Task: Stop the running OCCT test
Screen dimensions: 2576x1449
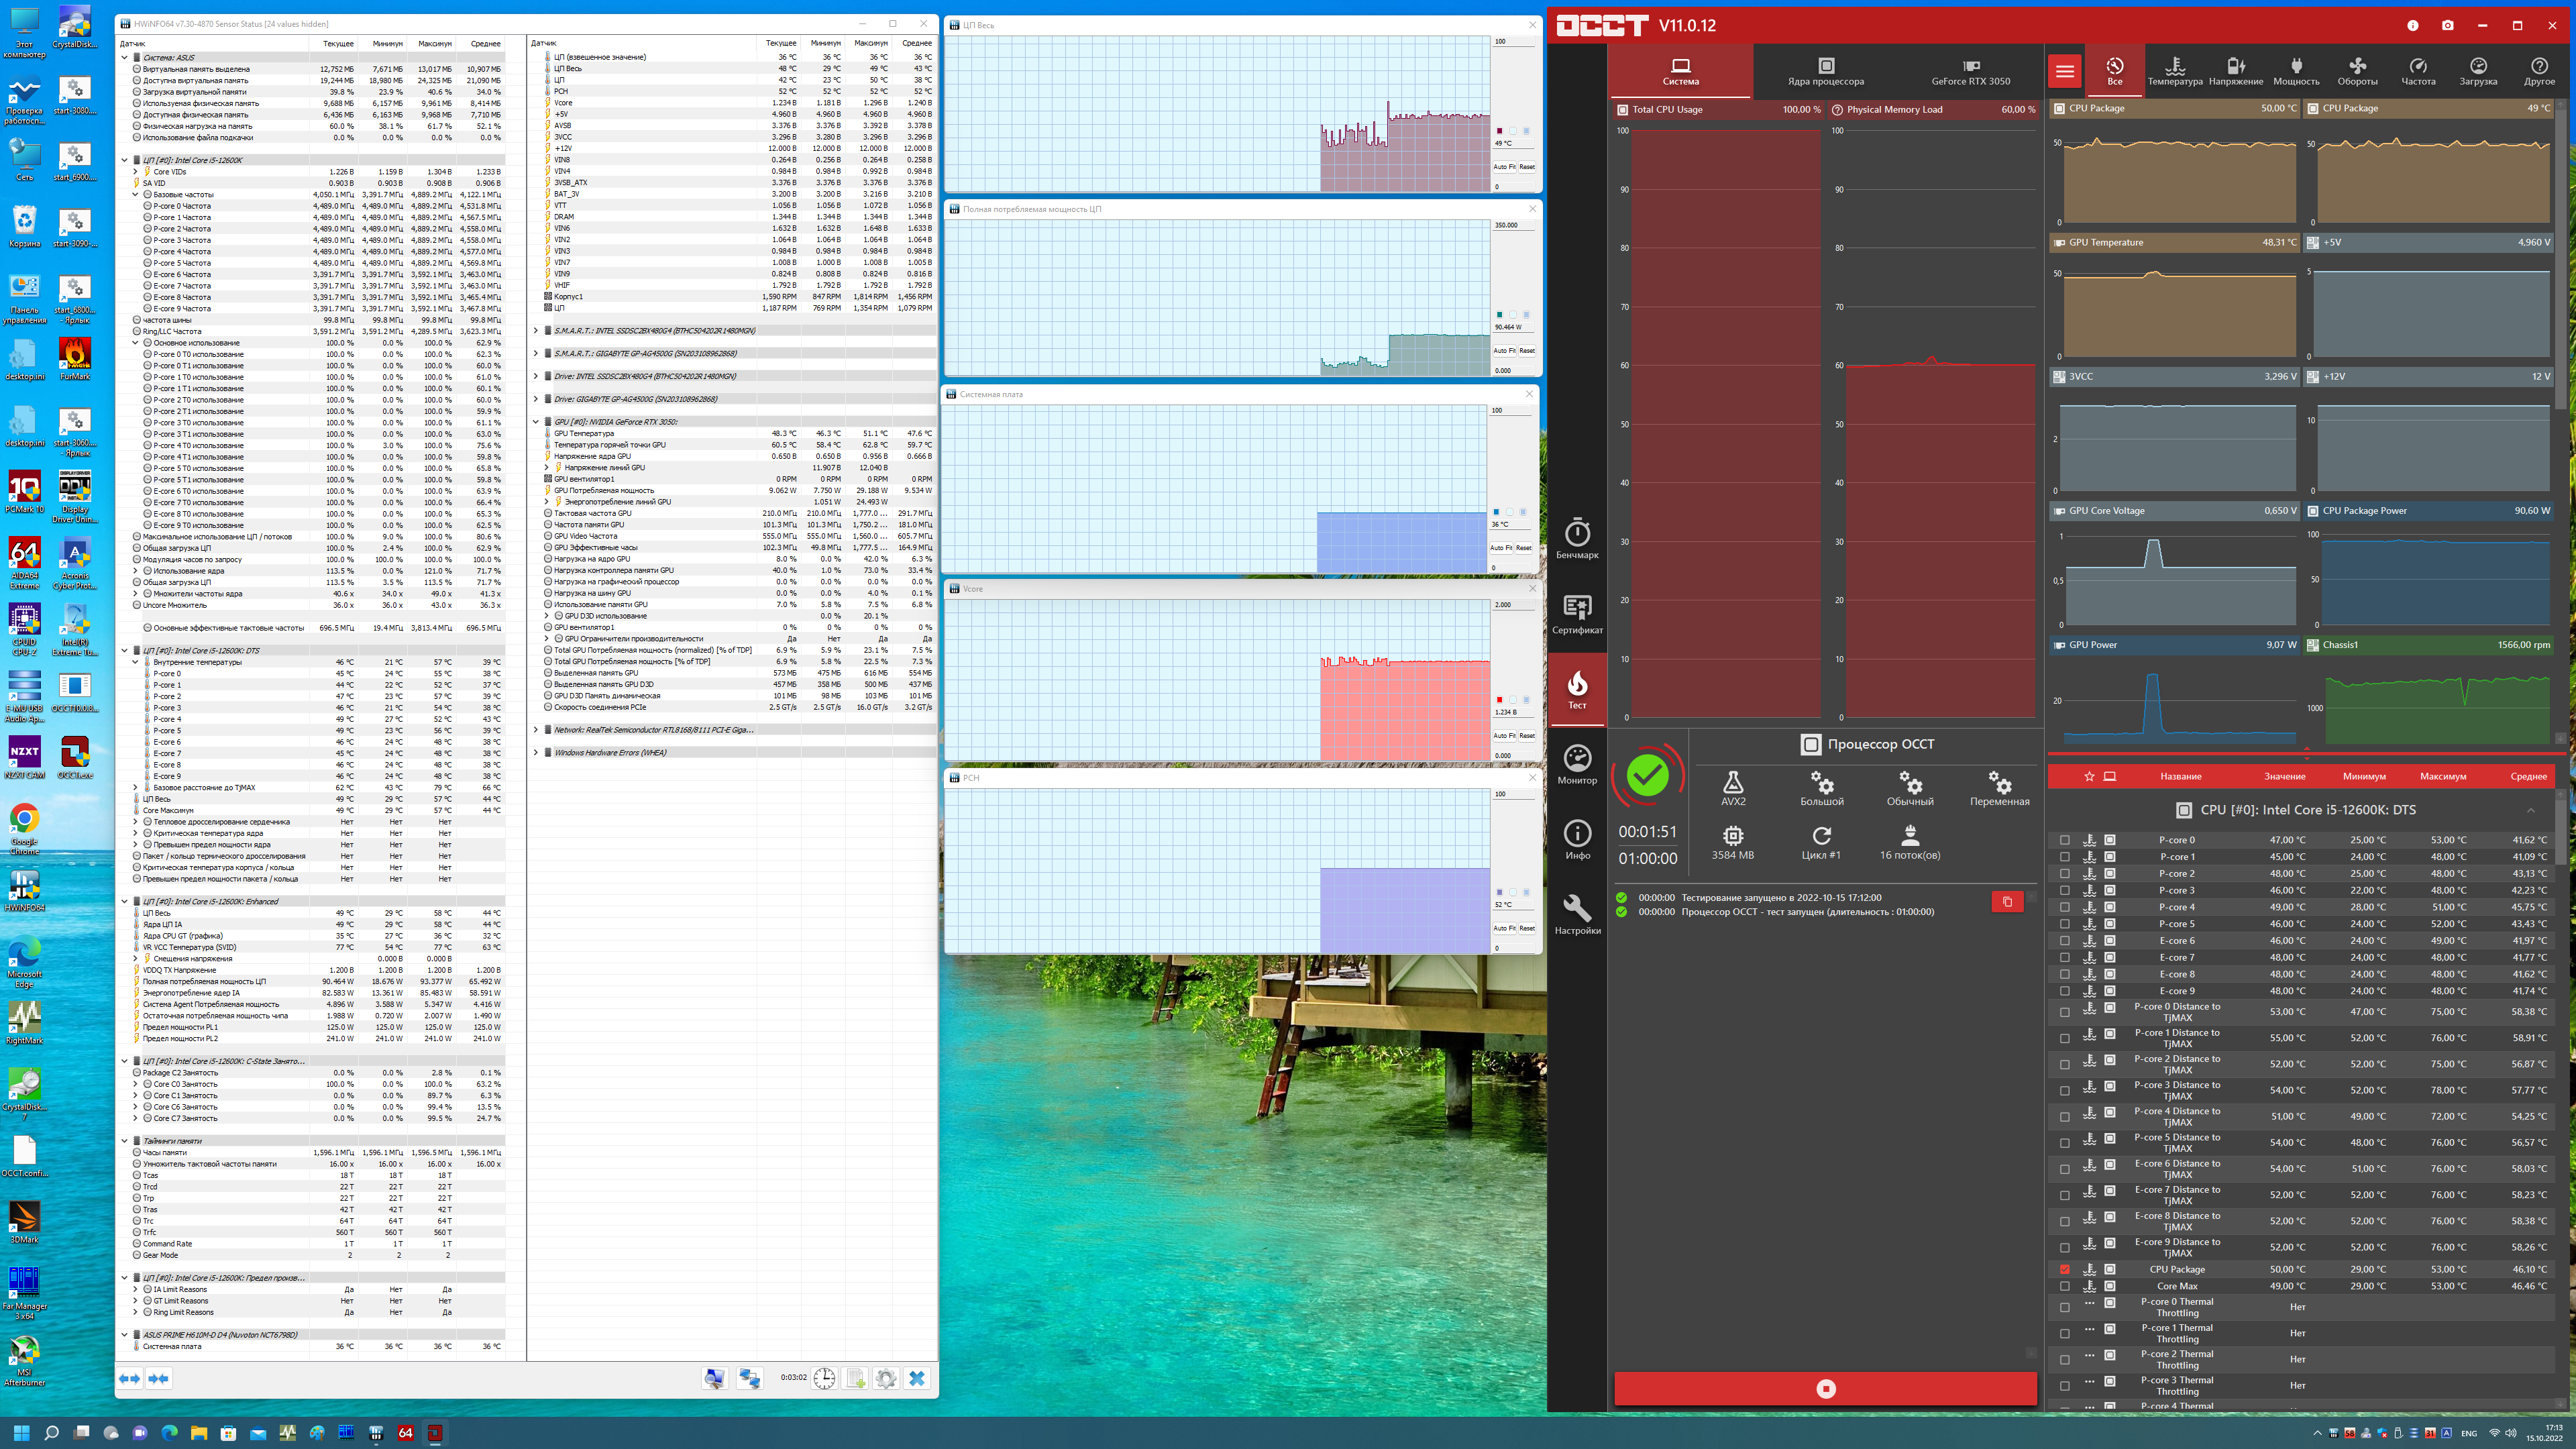Action: tap(1825, 1388)
